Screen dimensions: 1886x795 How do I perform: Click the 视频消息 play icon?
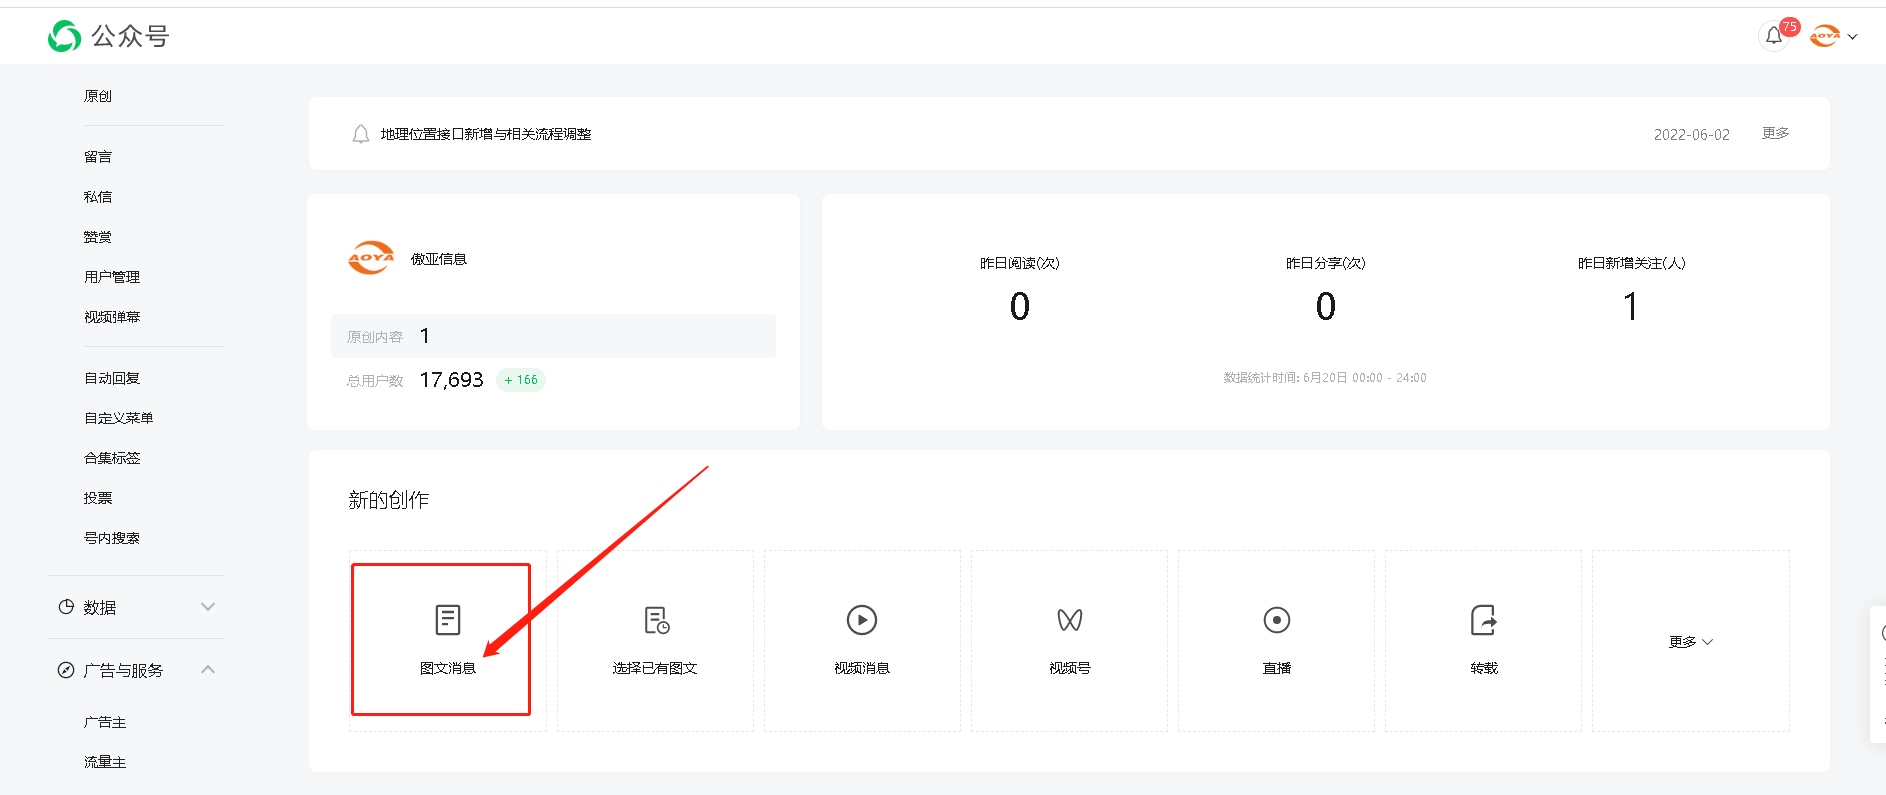pos(861,620)
